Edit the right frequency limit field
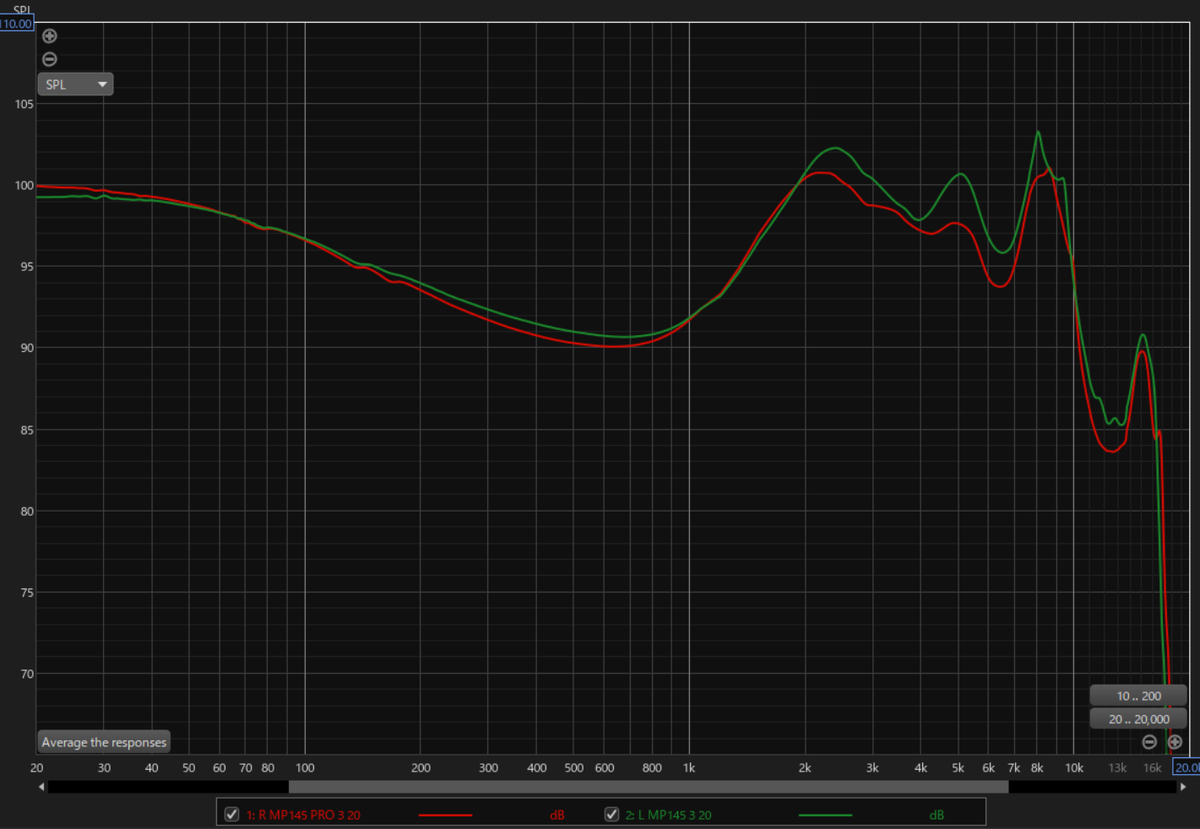Viewport: 1200px width, 829px height. point(1186,767)
